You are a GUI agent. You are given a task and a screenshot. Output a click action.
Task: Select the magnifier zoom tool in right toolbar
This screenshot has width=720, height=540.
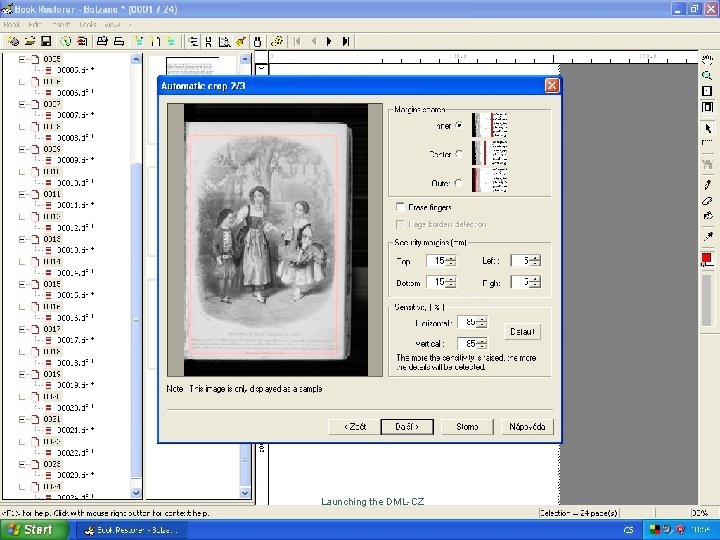coord(707,75)
